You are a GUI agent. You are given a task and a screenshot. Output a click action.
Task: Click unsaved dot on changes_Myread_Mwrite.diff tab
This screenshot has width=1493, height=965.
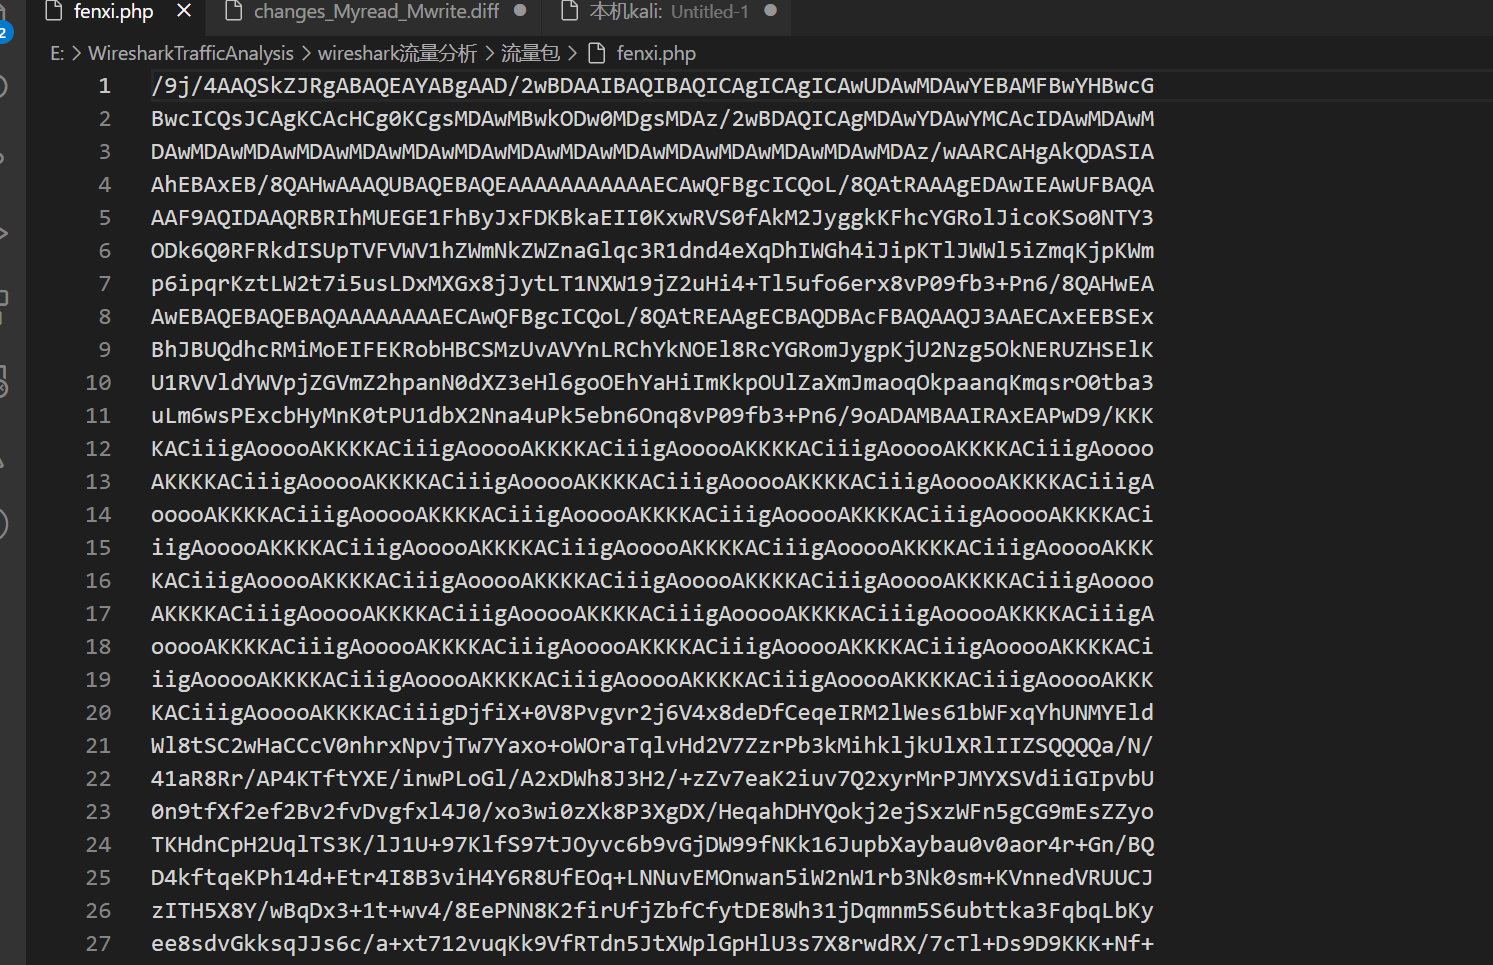[x=520, y=11]
